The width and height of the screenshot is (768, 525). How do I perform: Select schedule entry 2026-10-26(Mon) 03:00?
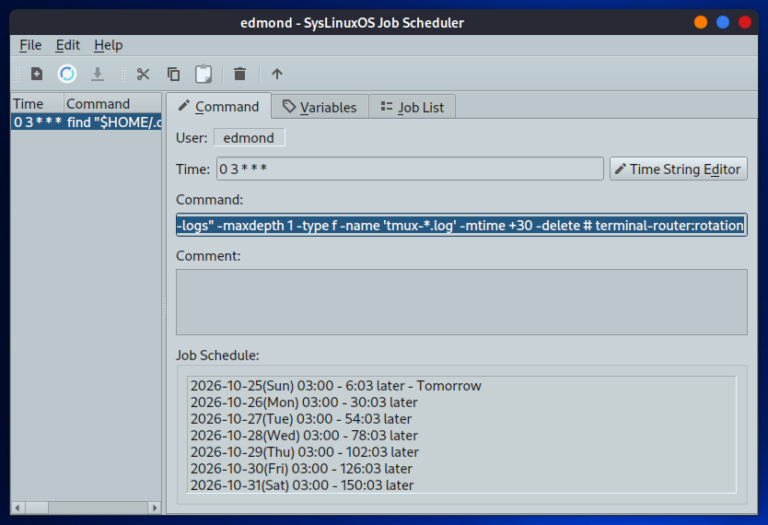point(304,403)
